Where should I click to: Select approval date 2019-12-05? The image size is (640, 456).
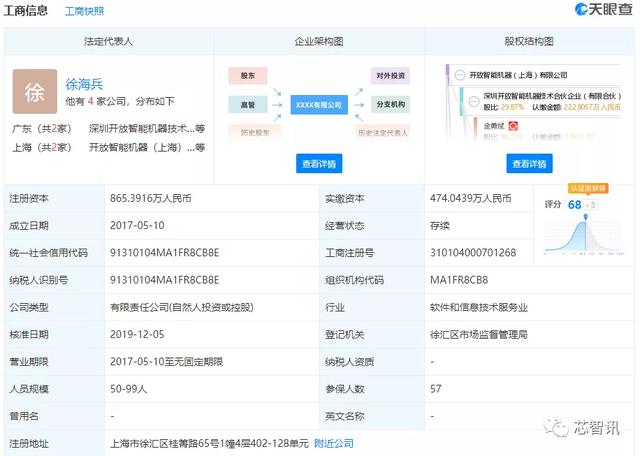coord(137,334)
